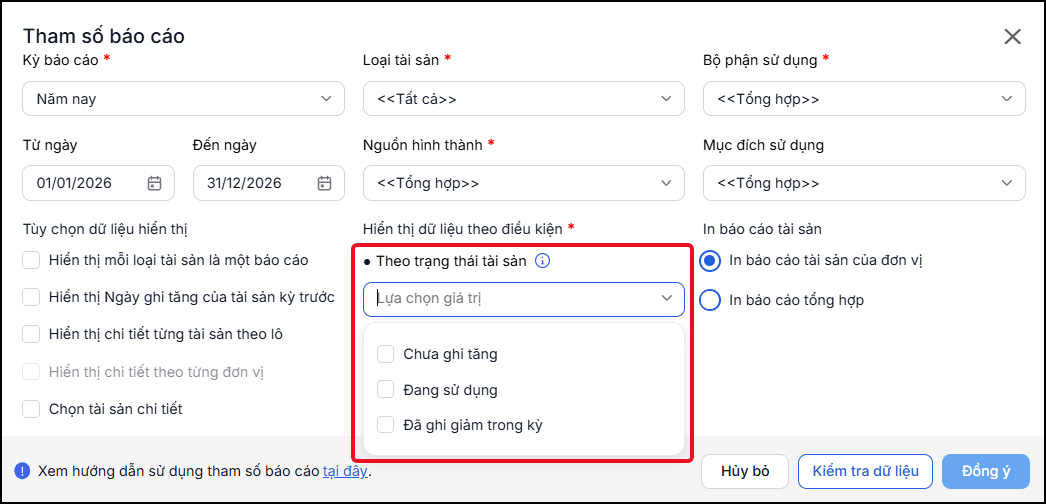Select In báo cáo tổng hợp radio button
Screen dimensions: 1046x504
click(x=710, y=301)
